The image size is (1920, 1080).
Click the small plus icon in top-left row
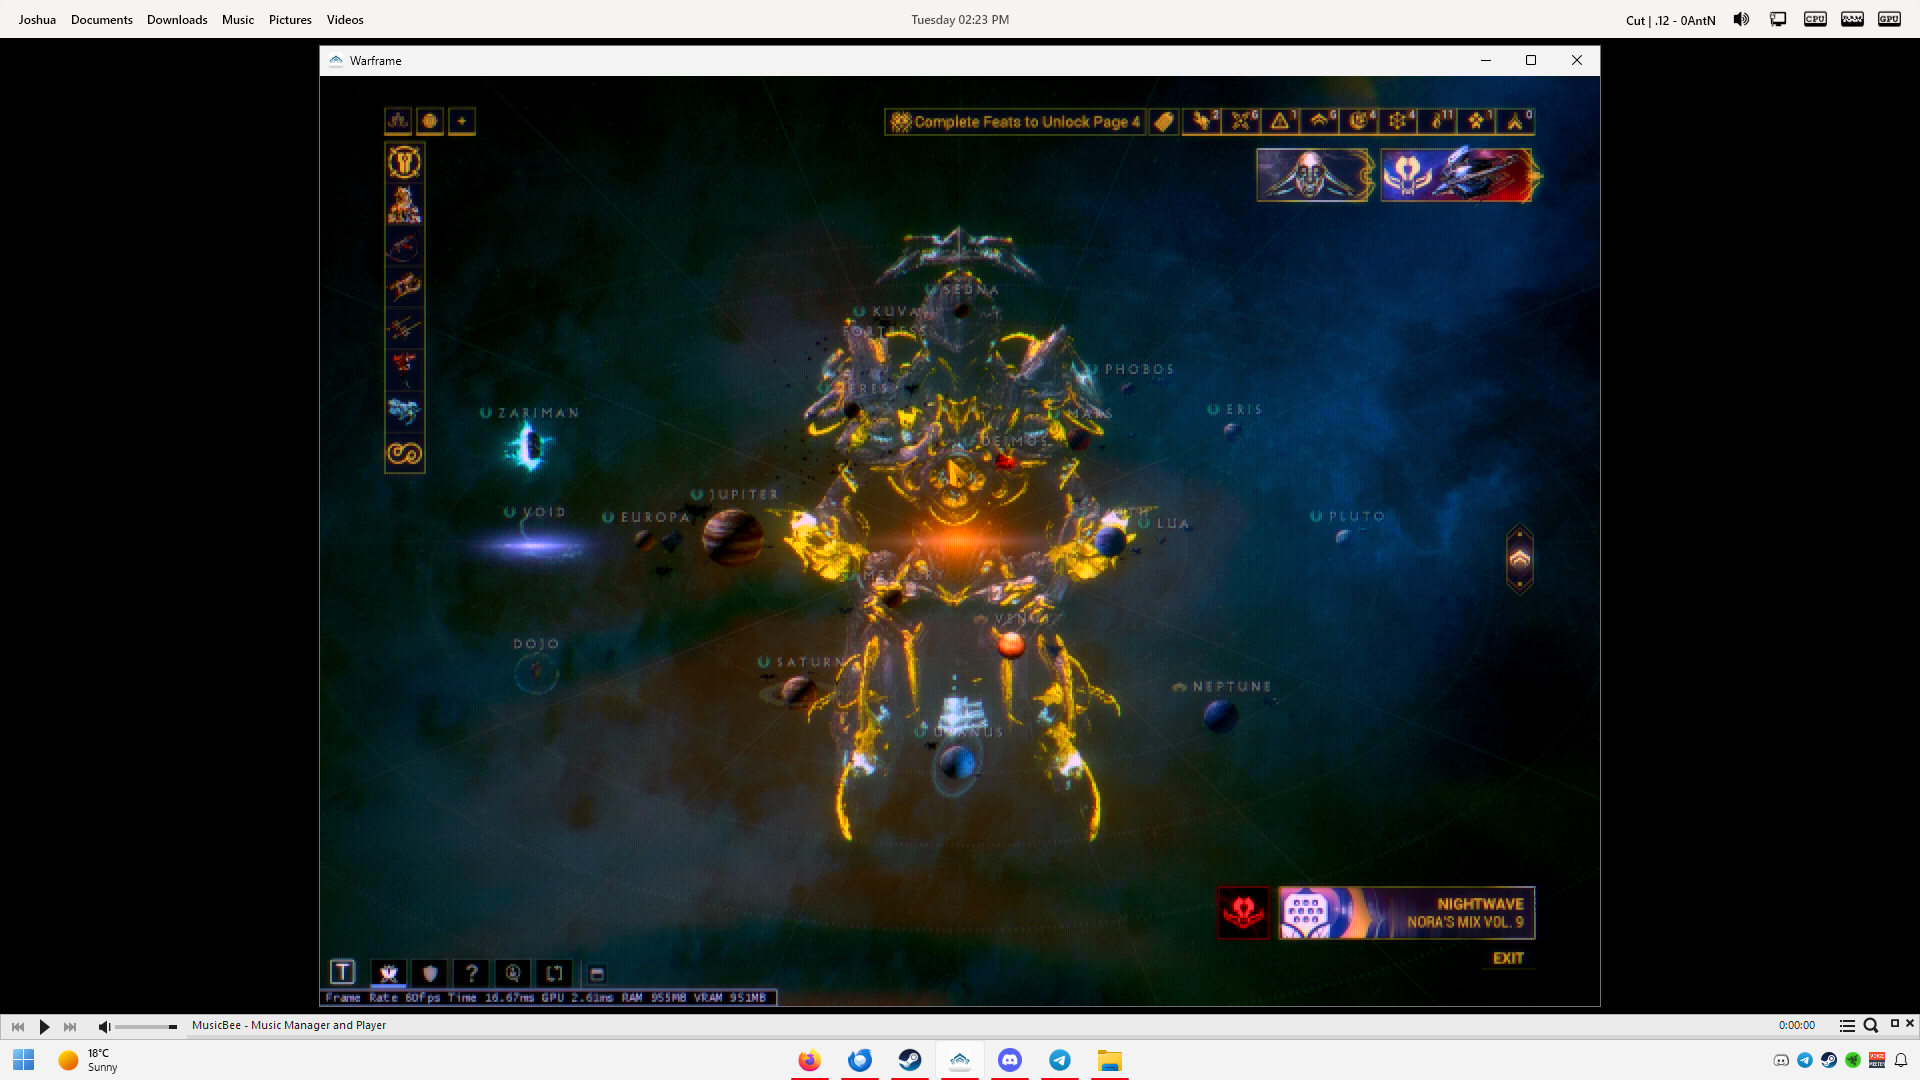(x=462, y=121)
